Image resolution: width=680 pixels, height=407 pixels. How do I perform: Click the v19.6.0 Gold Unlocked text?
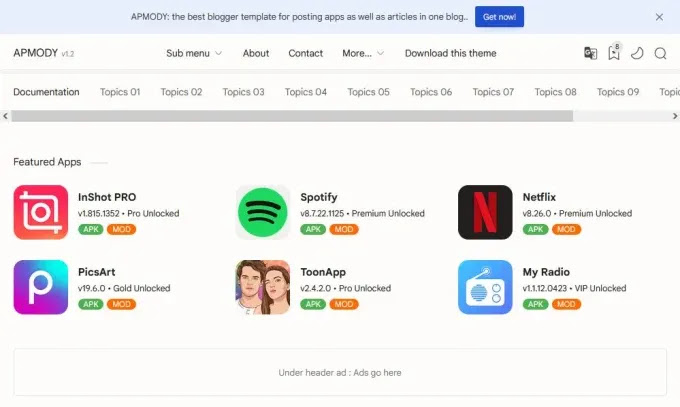[124, 288]
